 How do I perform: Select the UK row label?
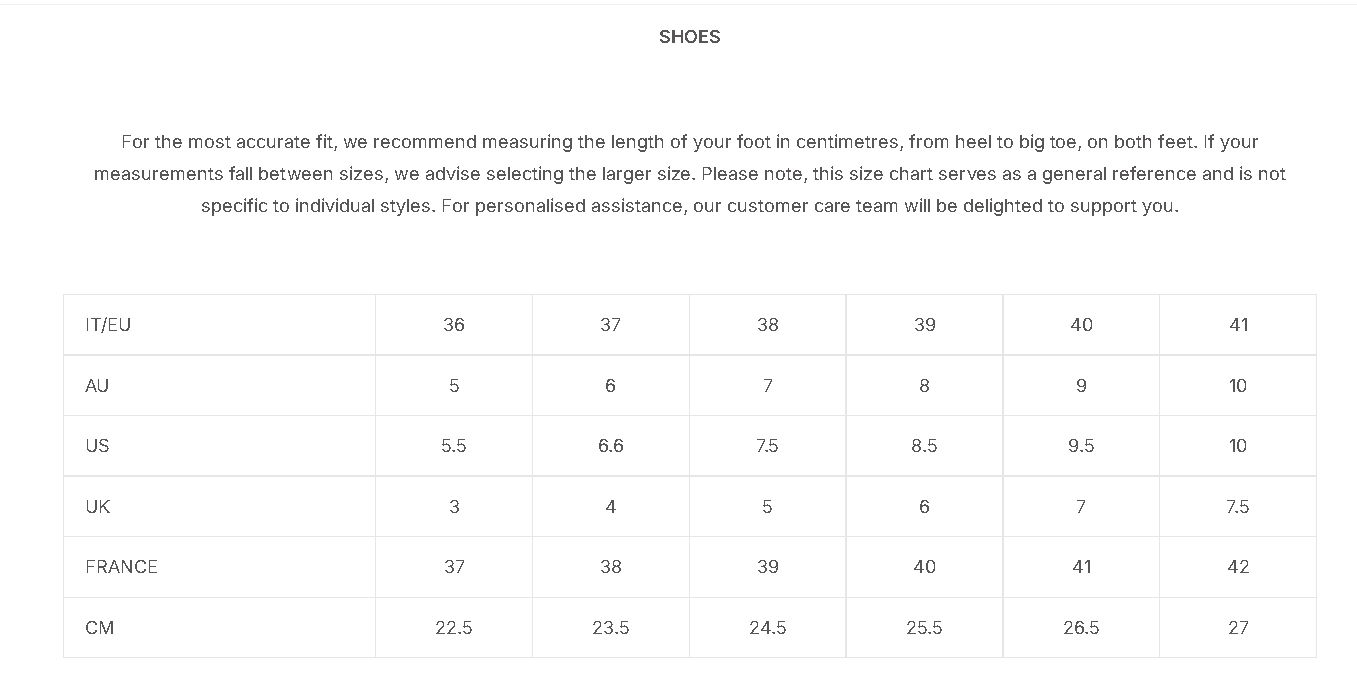97,507
